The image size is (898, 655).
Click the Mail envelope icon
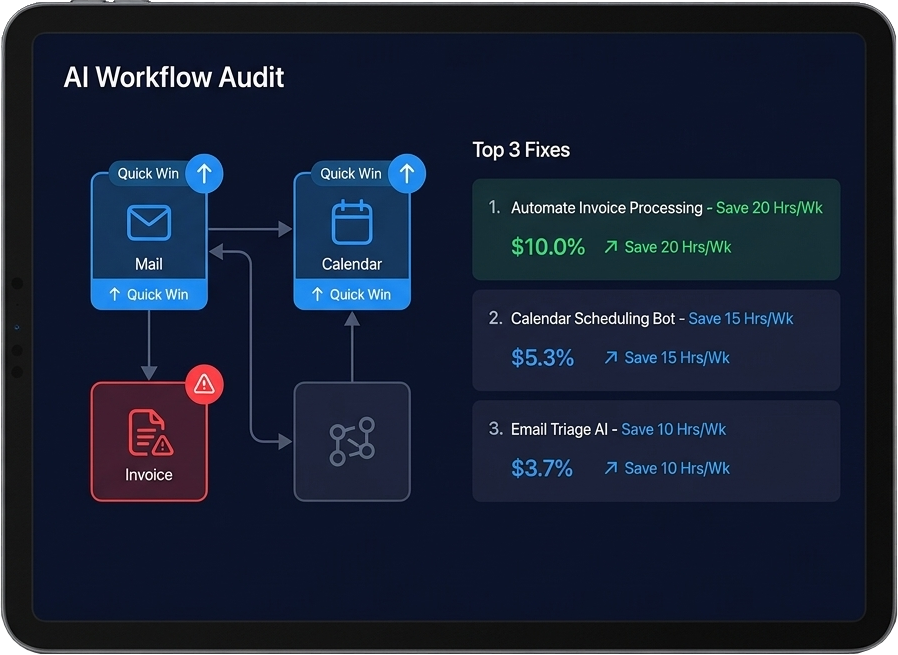149,222
